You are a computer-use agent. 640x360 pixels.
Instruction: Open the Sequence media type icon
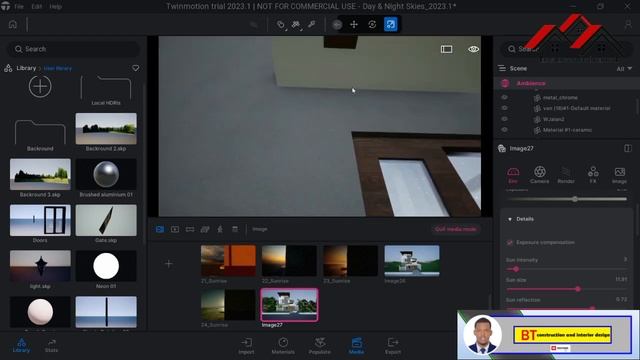(220, 229)
